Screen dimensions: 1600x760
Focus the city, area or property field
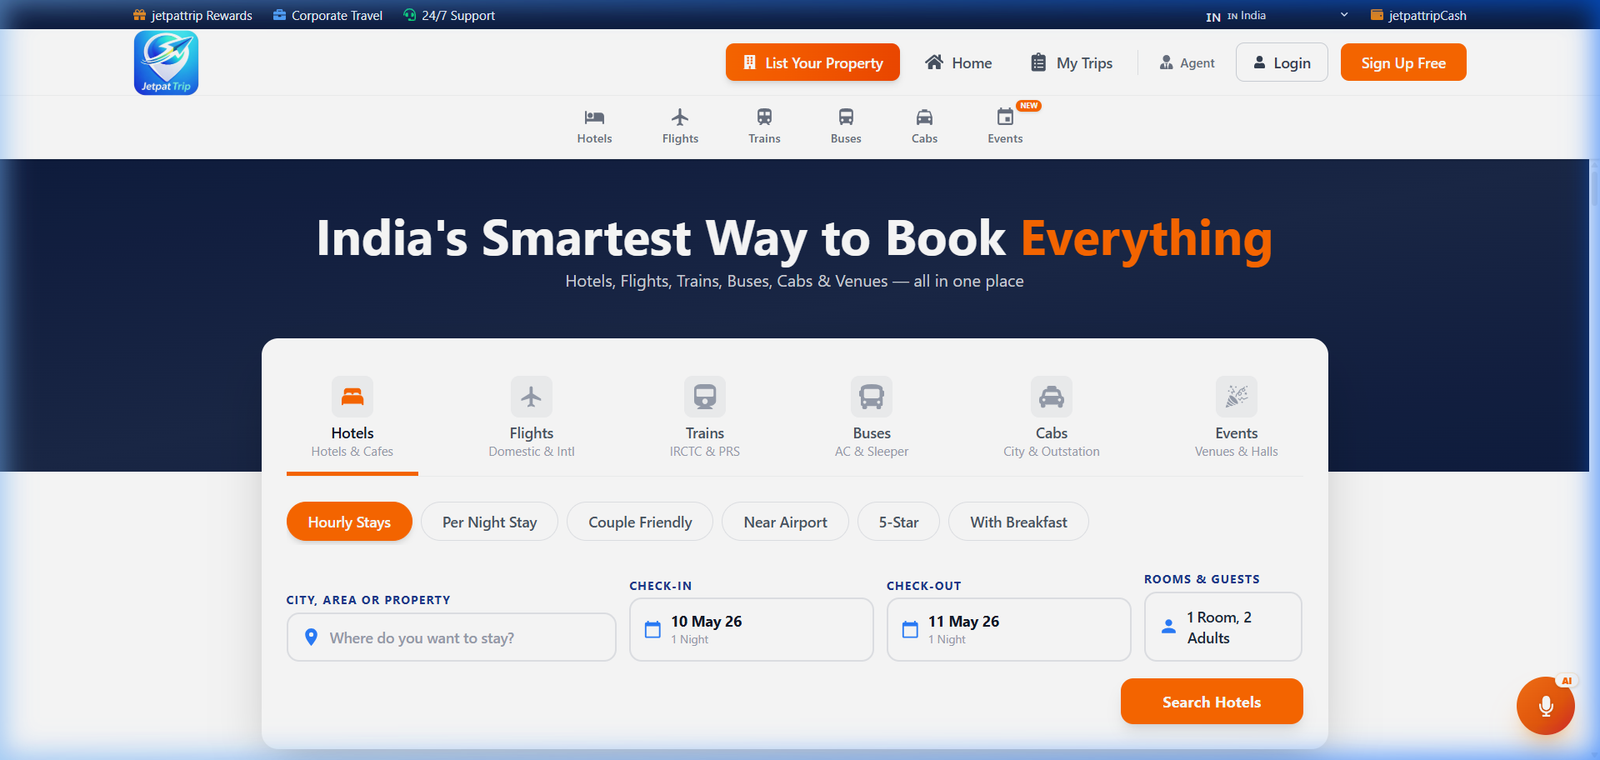pyautogui.click(x=451, y=637)
